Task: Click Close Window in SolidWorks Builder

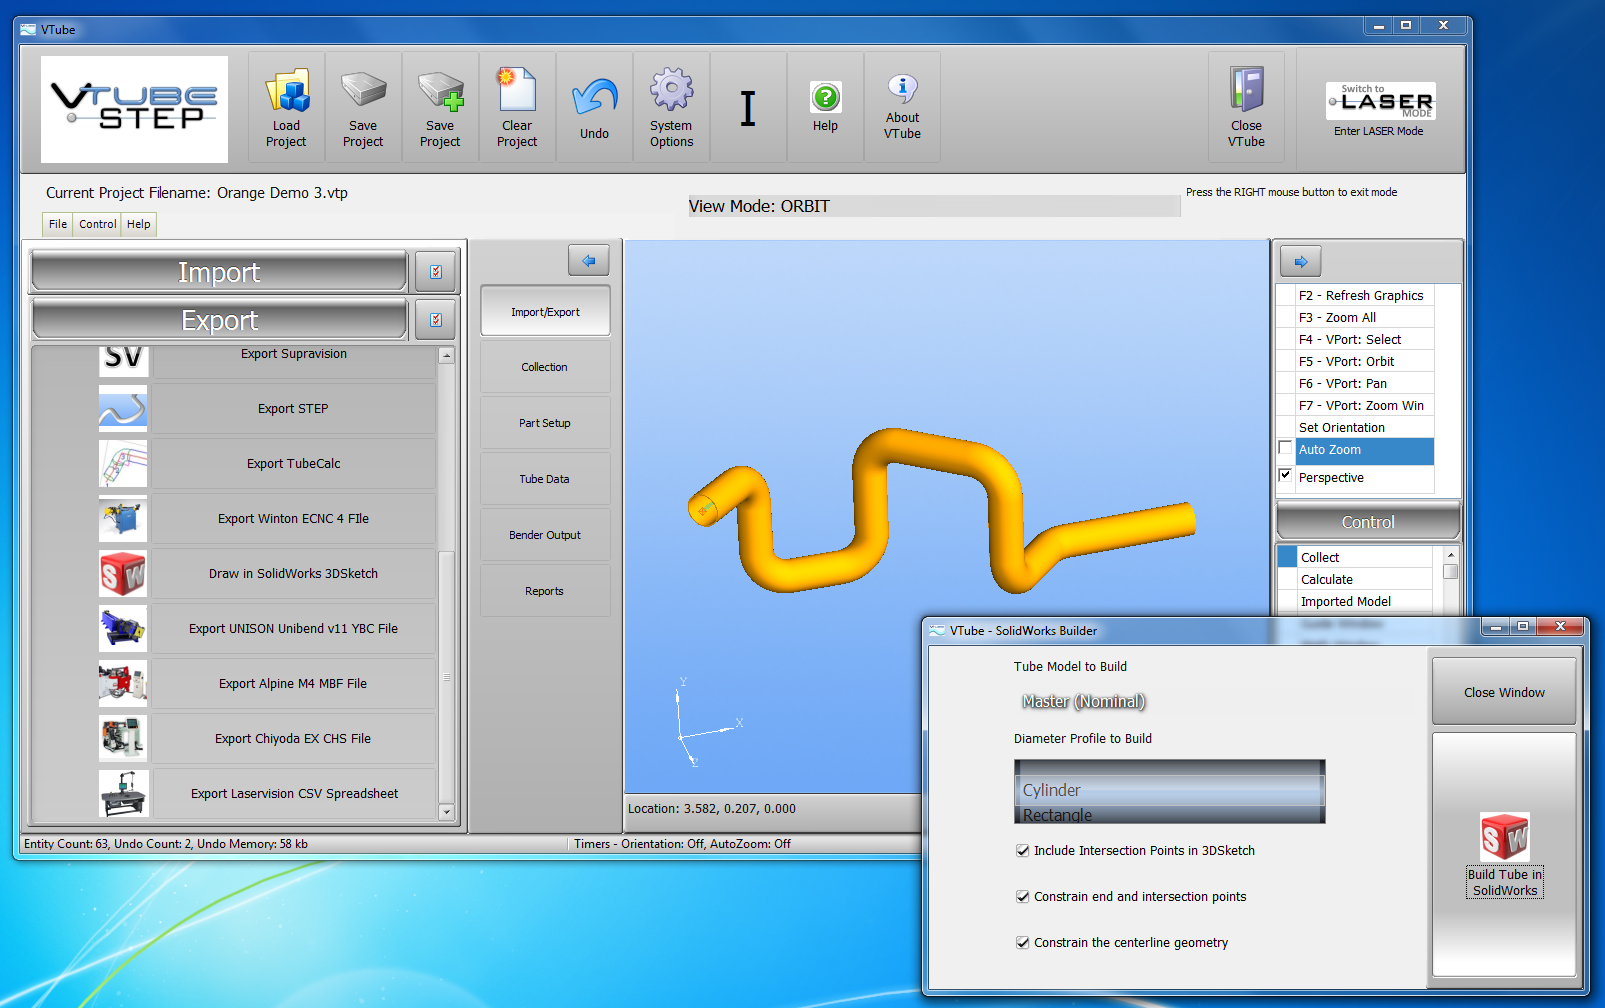Action: (x=1504, y=692)
